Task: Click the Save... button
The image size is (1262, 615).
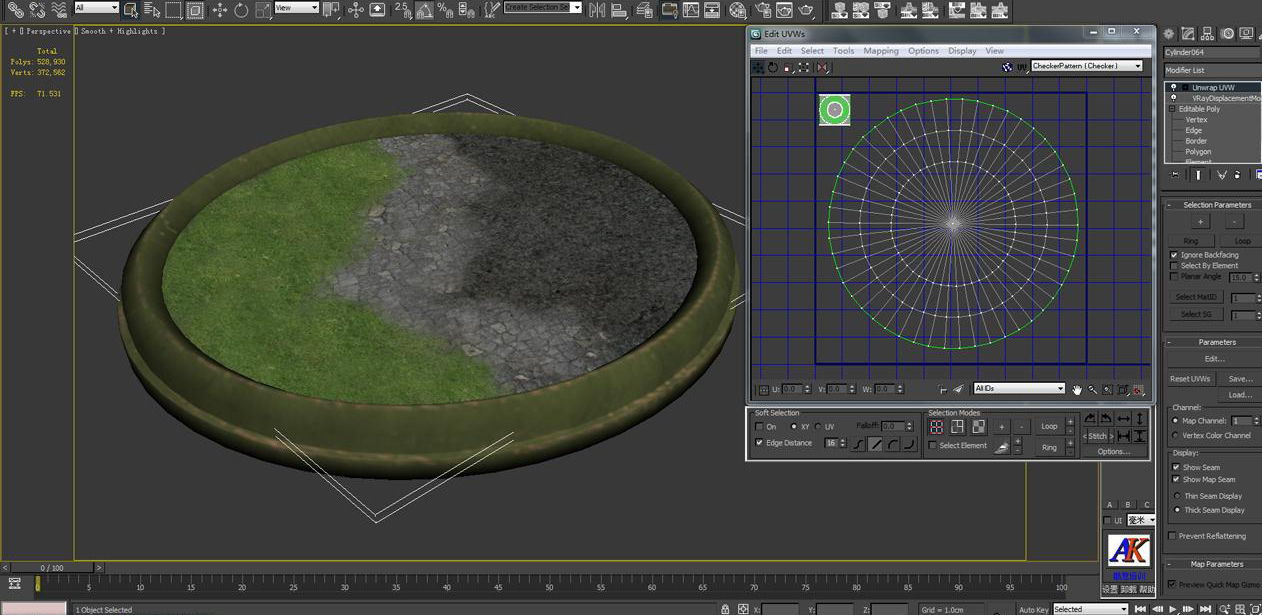Action: tap(1240, 379)
